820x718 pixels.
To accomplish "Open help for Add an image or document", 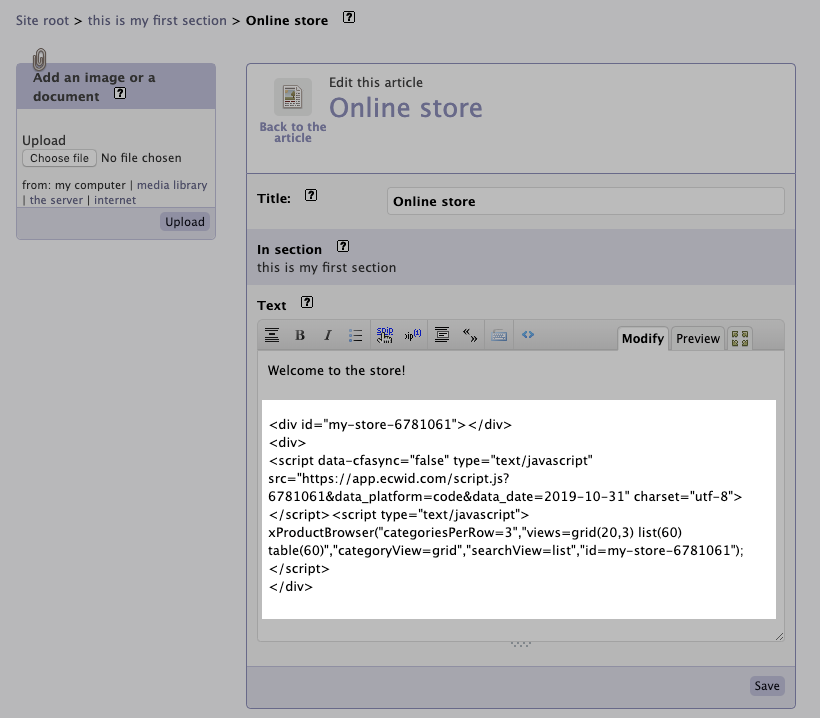I will click(x=120, y=93).
